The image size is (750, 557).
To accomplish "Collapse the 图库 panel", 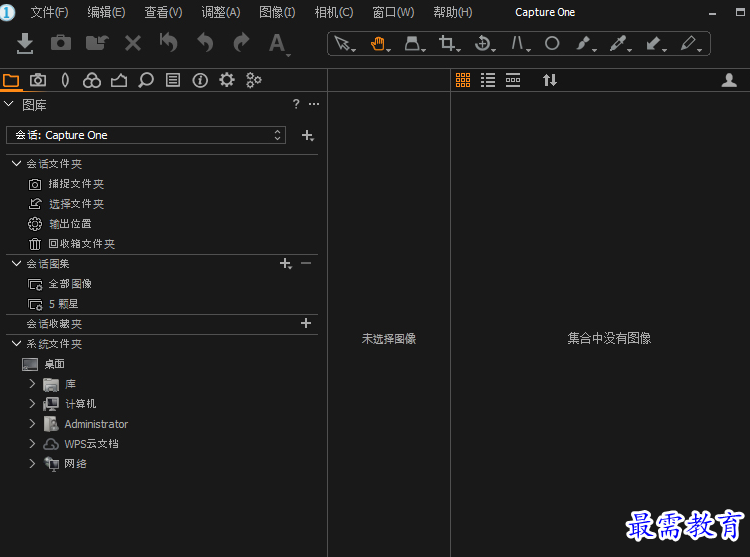I will pyautogui.click(x=9, y=104).
